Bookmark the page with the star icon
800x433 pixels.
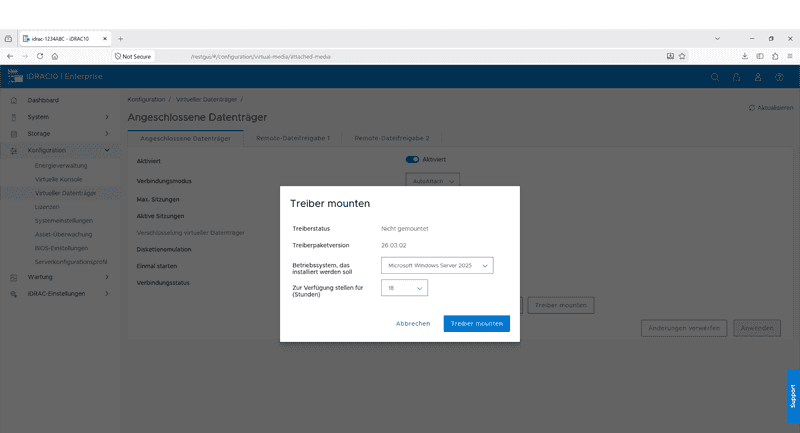click(682, 56)
